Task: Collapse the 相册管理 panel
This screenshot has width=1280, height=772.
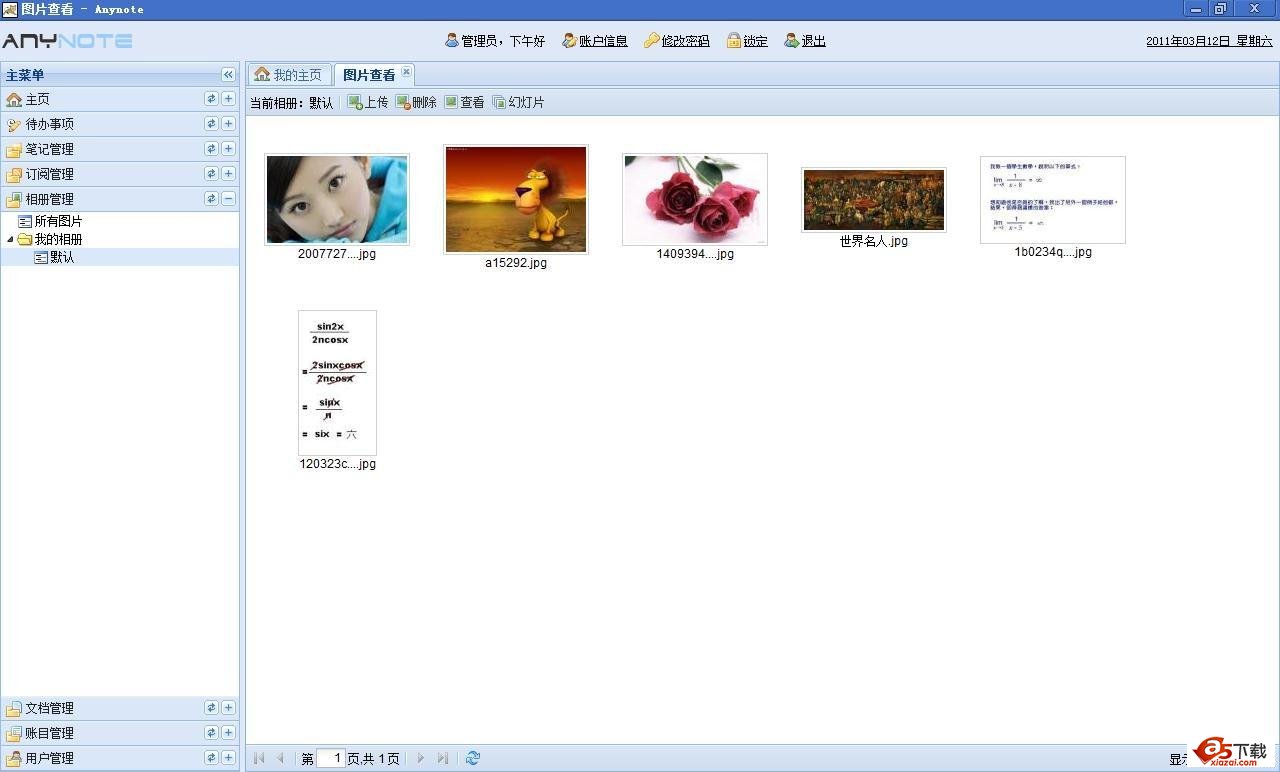Action: (x=228, y=199)
